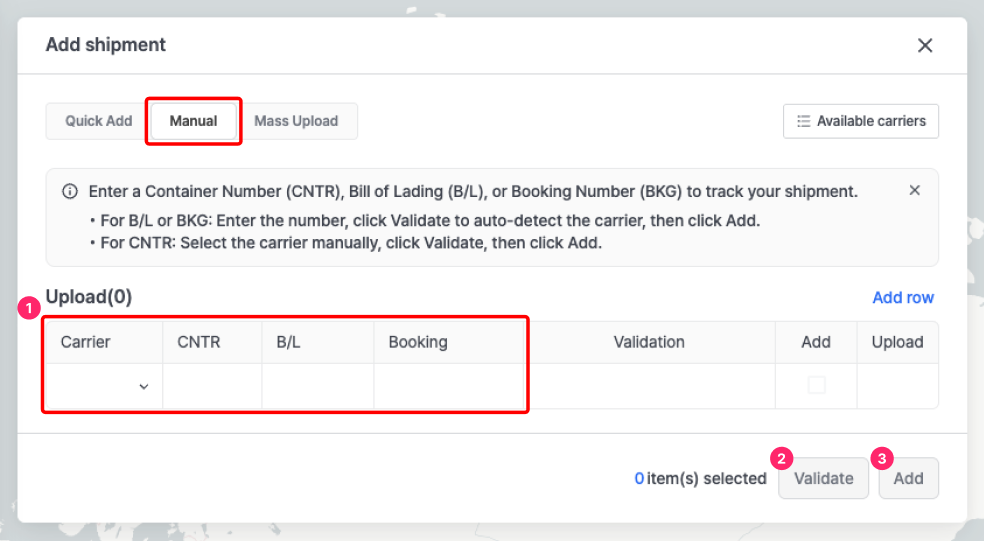The height and width of the screenshot is (541, 984).
Task: Select the Manual tab
Action: click(x=193, y=121)
